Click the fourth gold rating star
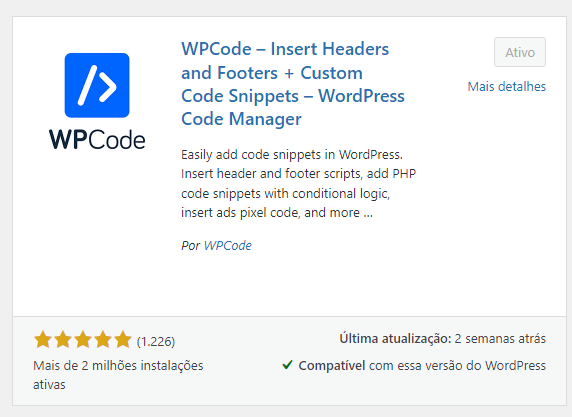 pyautogui.click(x=103, y=340)
